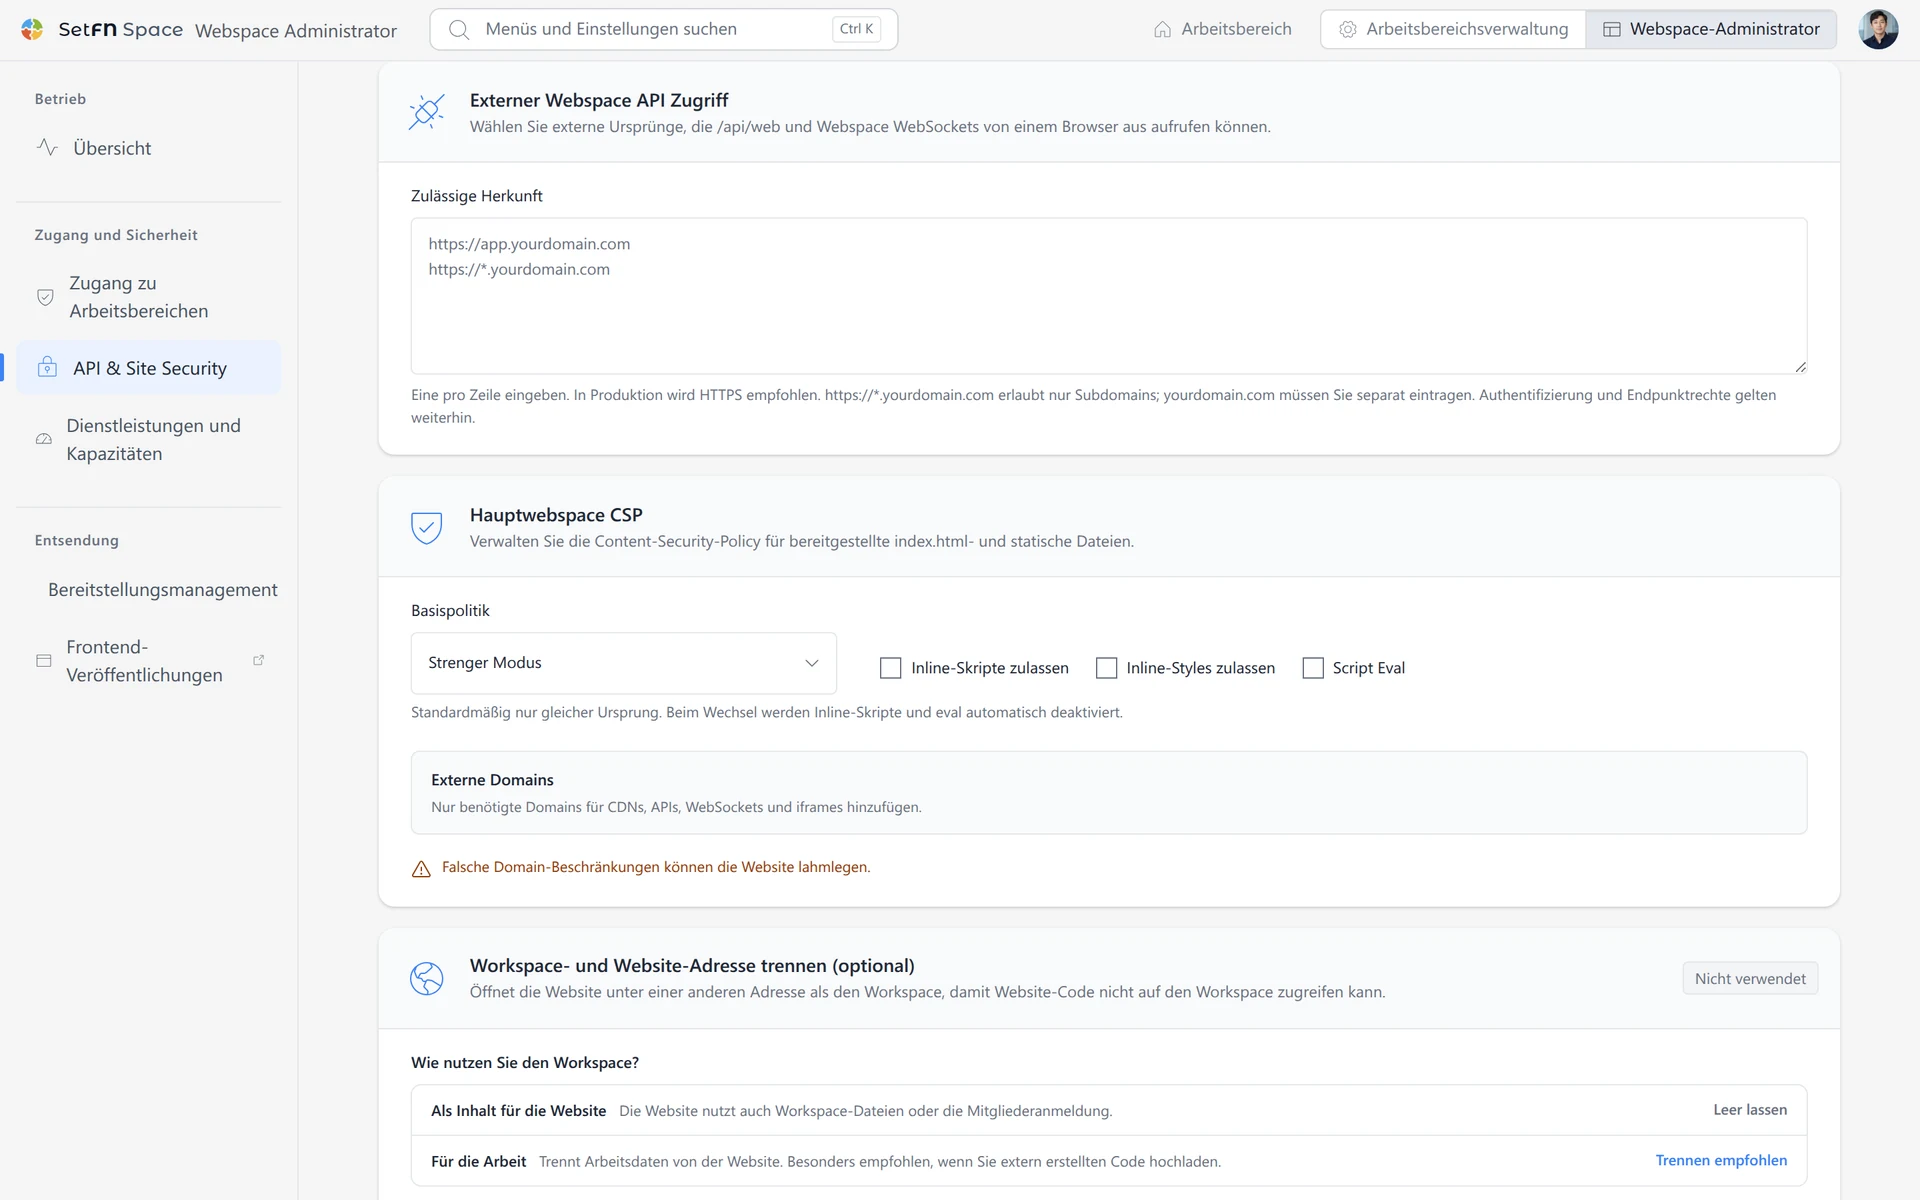Click the SetFN Space logo icon

(x=32, y=29)
